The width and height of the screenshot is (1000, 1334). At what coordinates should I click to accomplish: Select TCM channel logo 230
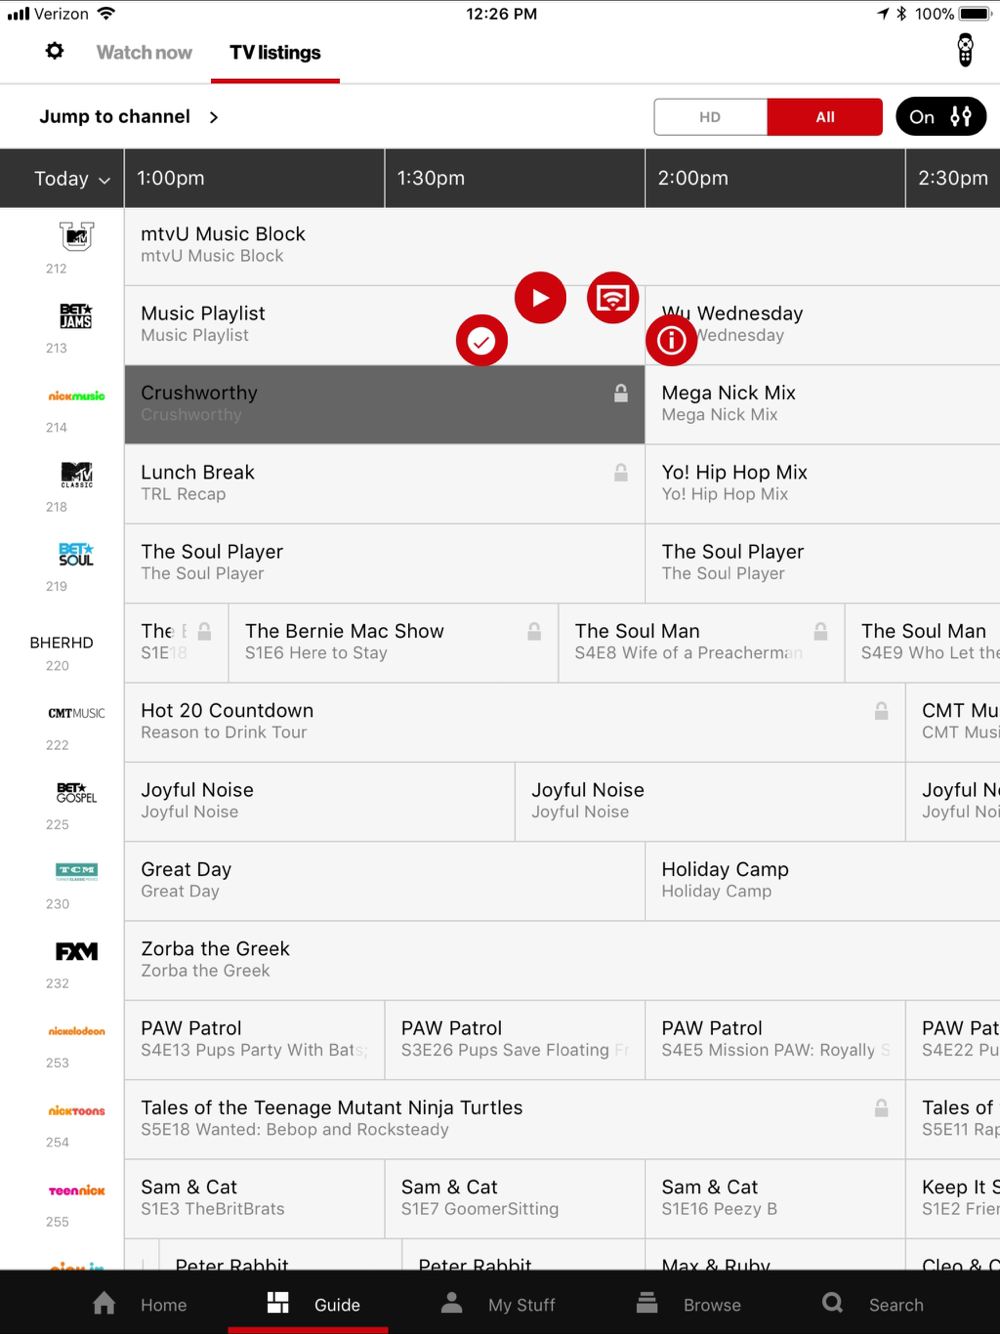pyautogui.click(x=76, y=871)
